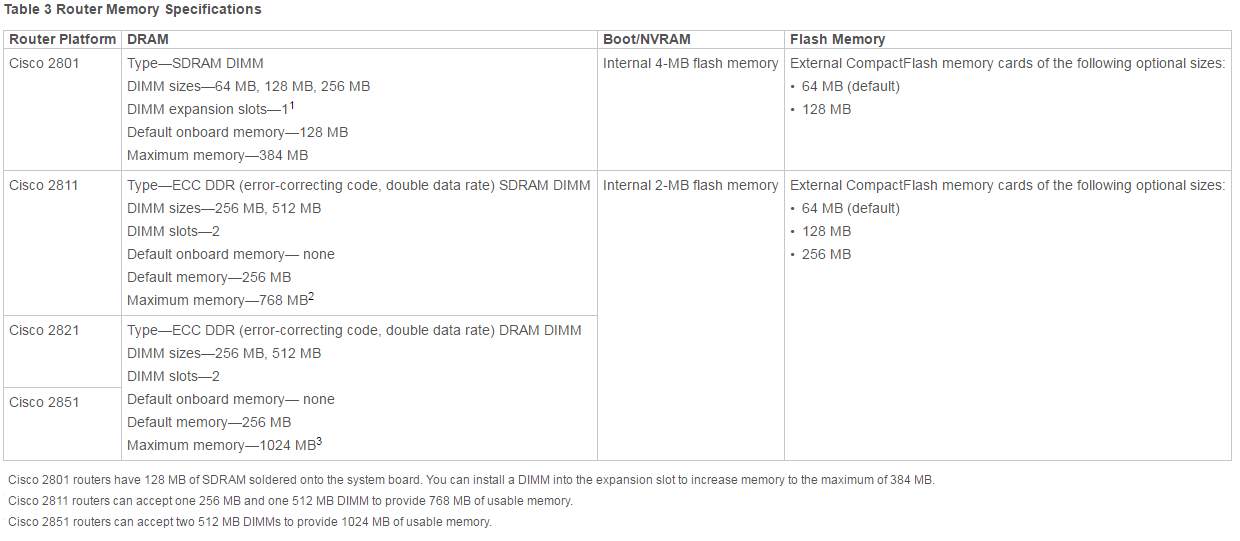Click the Internal 2-MB flash memory cell
The width and height of the screenshot is (1240, 541).
pyautogui.click(x=690, y=185)
